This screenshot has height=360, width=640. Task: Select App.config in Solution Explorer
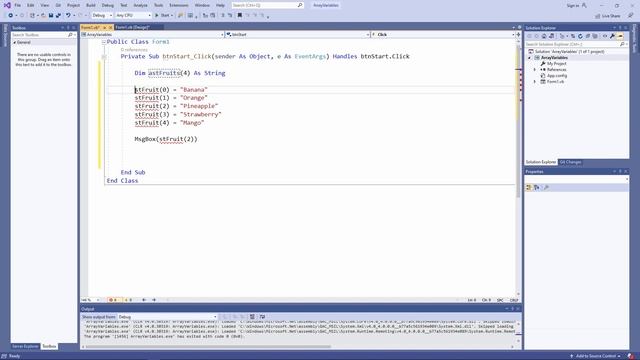[554, 76]
